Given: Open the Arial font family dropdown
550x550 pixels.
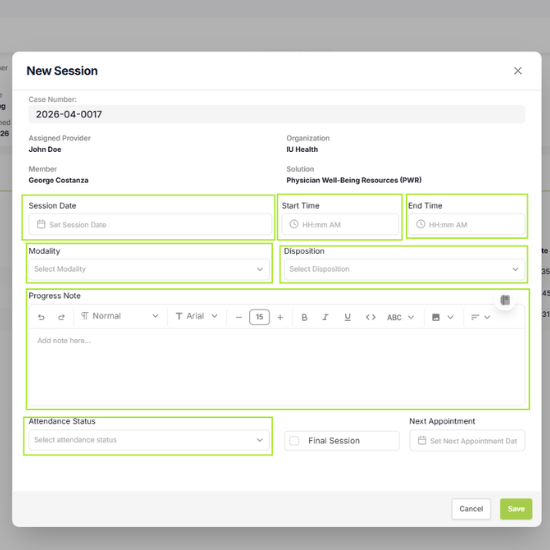Looking at the screenshot, I should tap(196, 316).
